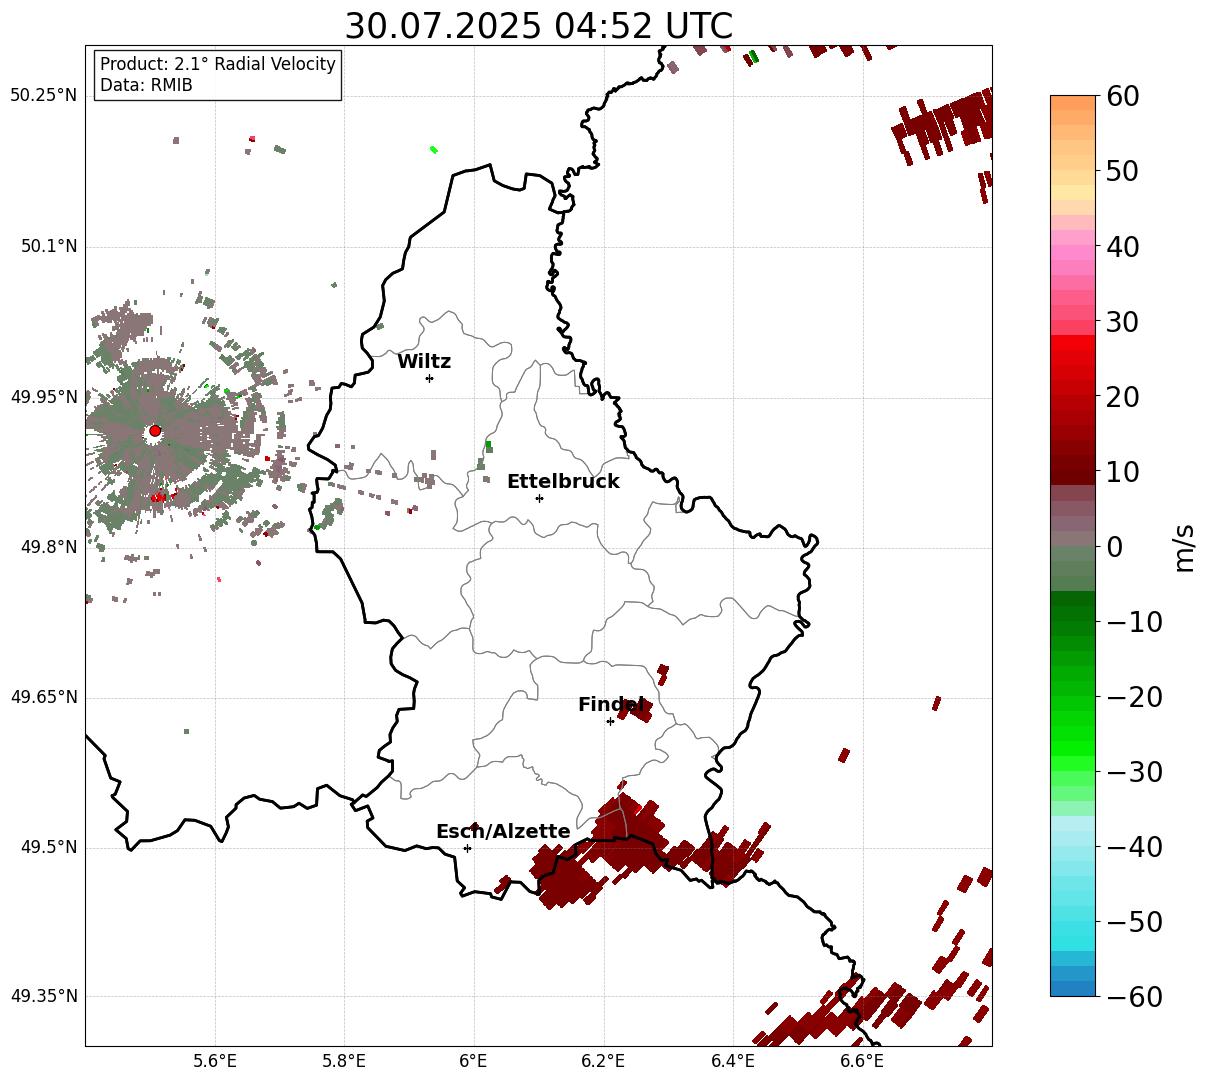The width and height of the screenshot is (1207, 1081).
Task: Click the m/s colorbar unit label
Action: pos(1185,546)
